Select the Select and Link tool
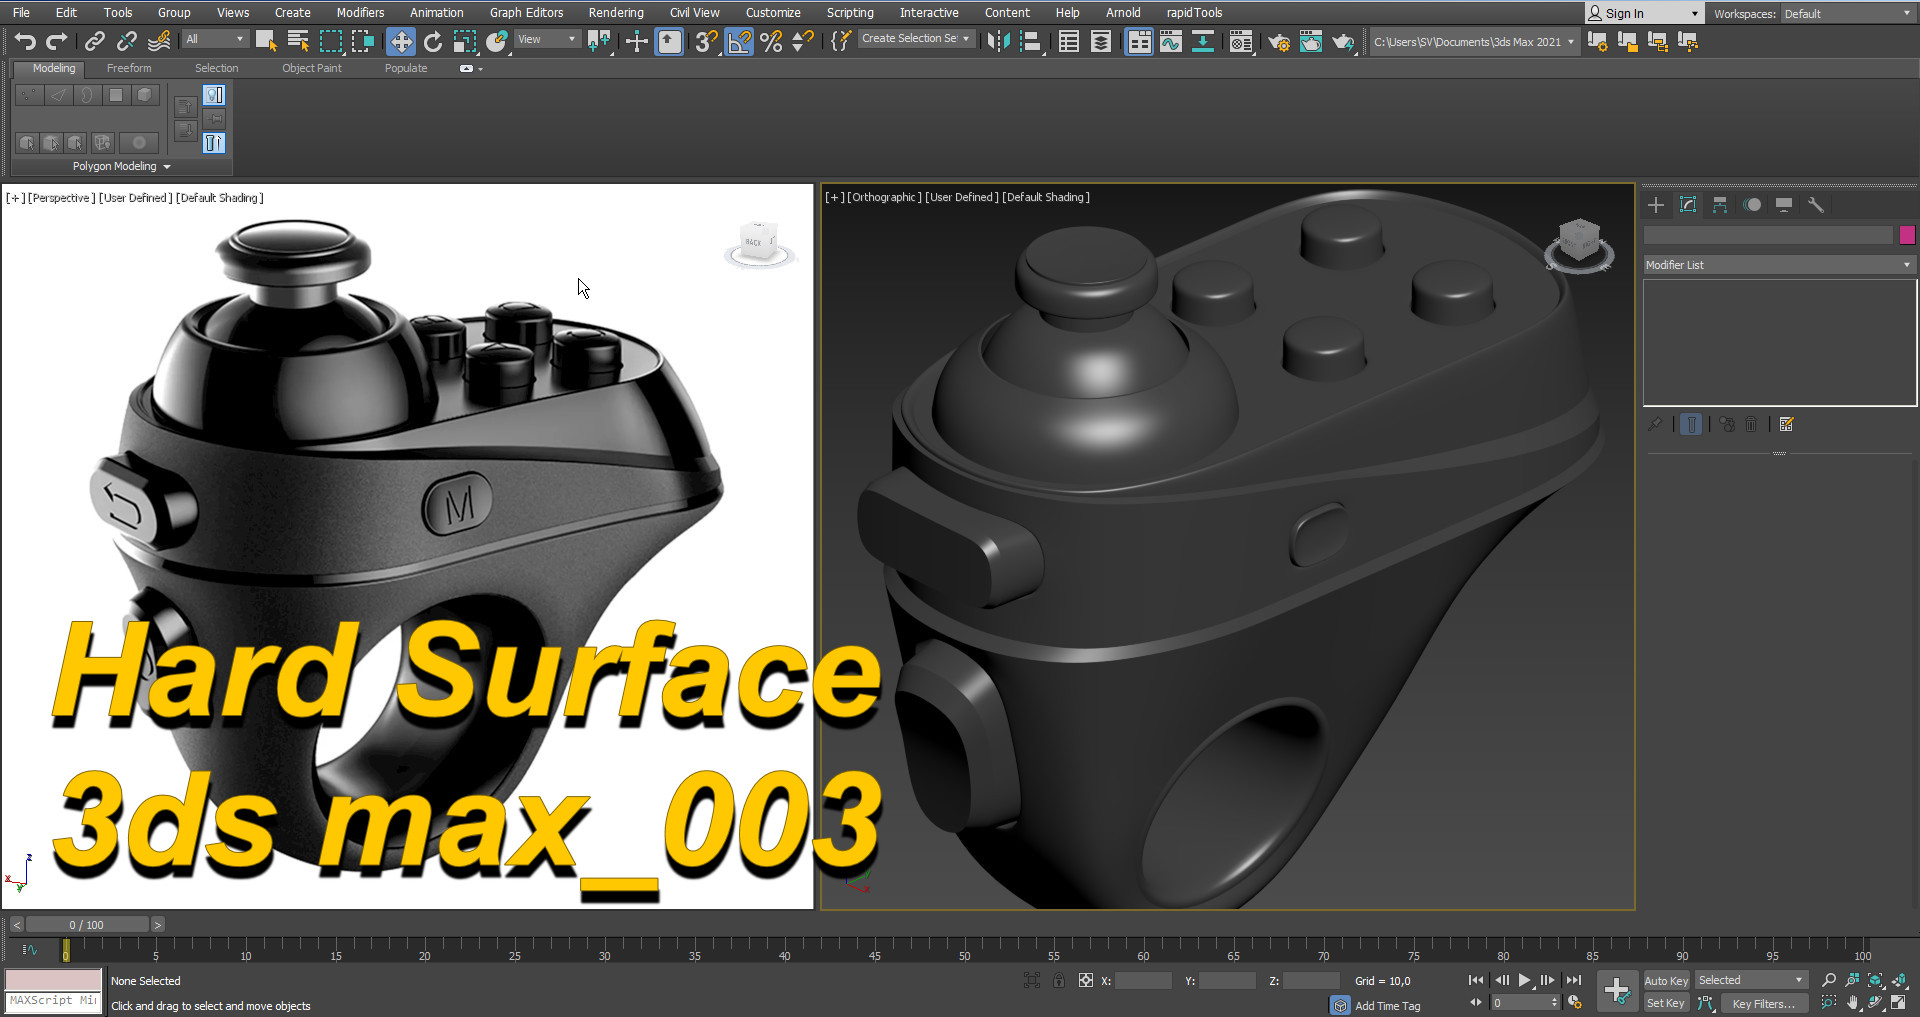The image size is (1920, 1017). pyautogui.click(x=94, y=41)
